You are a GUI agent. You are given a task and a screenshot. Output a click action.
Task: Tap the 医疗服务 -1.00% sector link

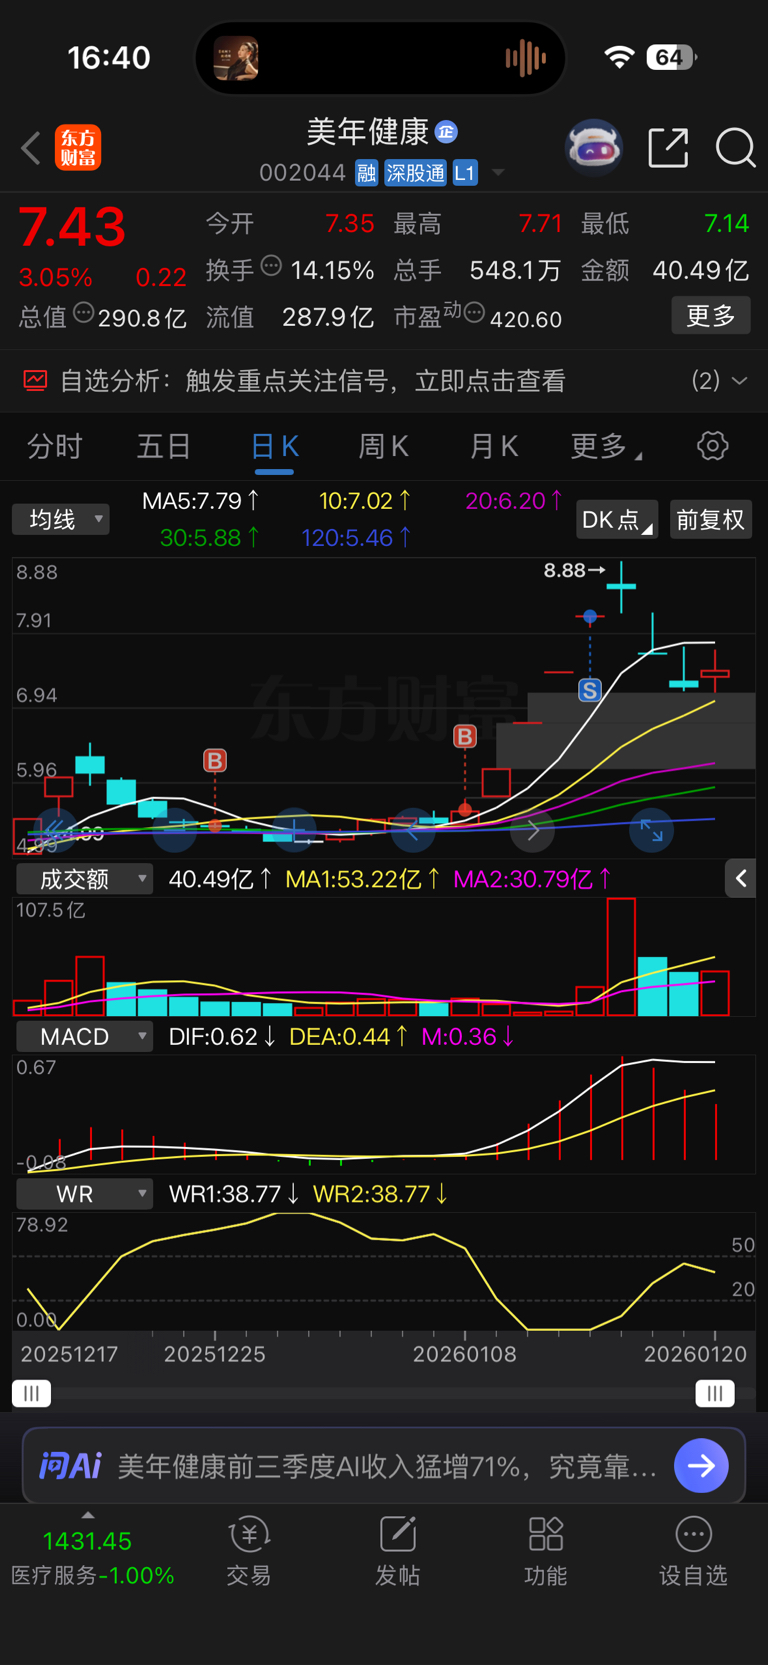(x=93, y=1575)
